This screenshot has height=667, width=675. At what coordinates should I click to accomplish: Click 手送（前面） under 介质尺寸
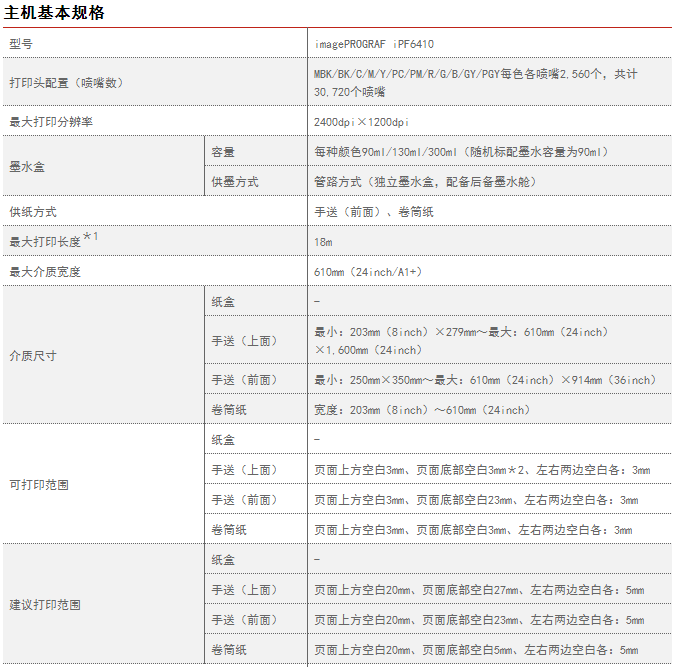[x=244, y=380]
